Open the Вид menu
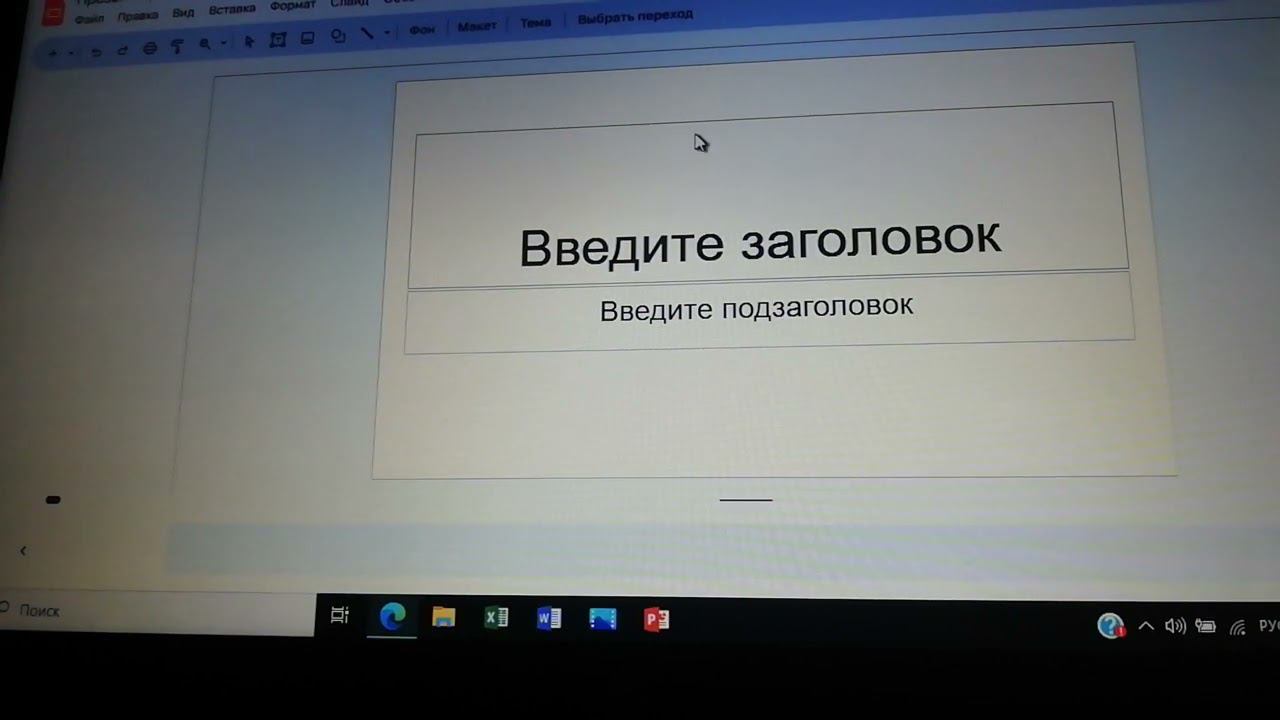 pyautogui.click(x=183, y=12)
